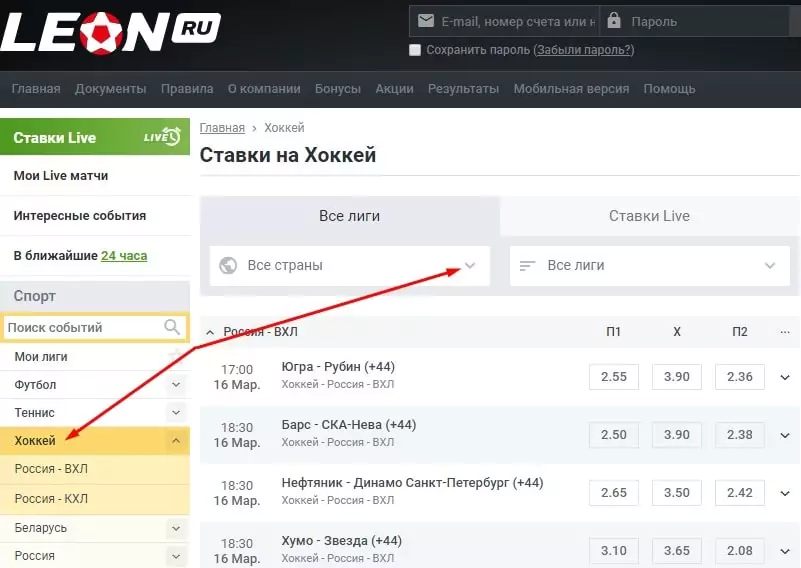Screen dimensions: 801x568
Task: Open the Документы menu item
Action: [x=111, y=89]
